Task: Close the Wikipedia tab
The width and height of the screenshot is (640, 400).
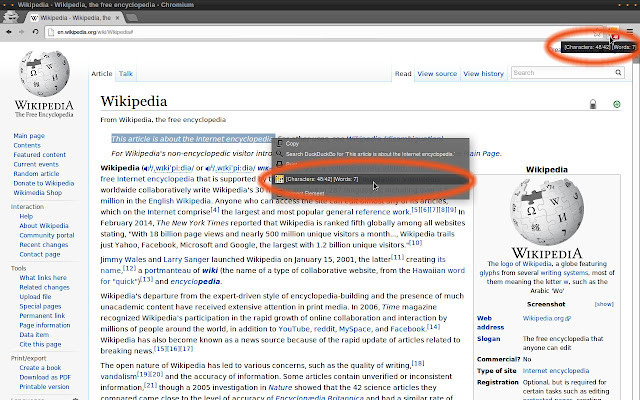Action: click(118, 18)
